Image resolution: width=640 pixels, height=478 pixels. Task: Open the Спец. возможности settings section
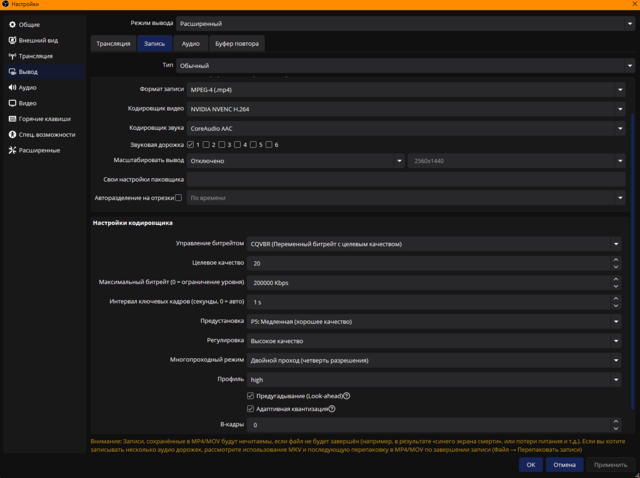(46, 134)
